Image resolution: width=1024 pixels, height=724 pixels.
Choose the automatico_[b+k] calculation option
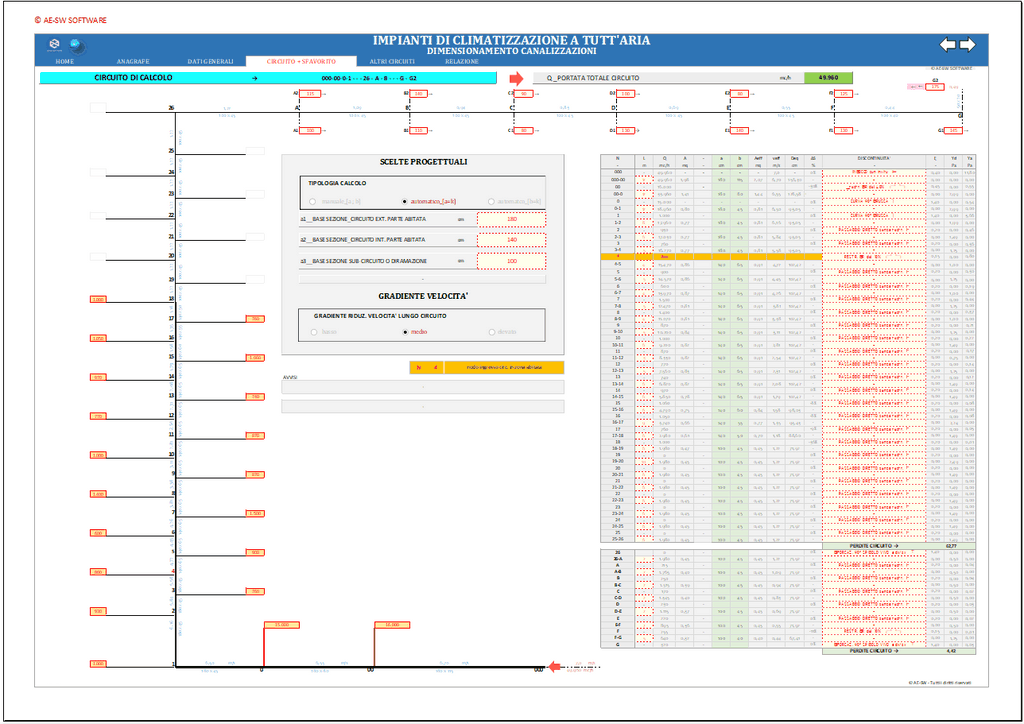point(492,201)
